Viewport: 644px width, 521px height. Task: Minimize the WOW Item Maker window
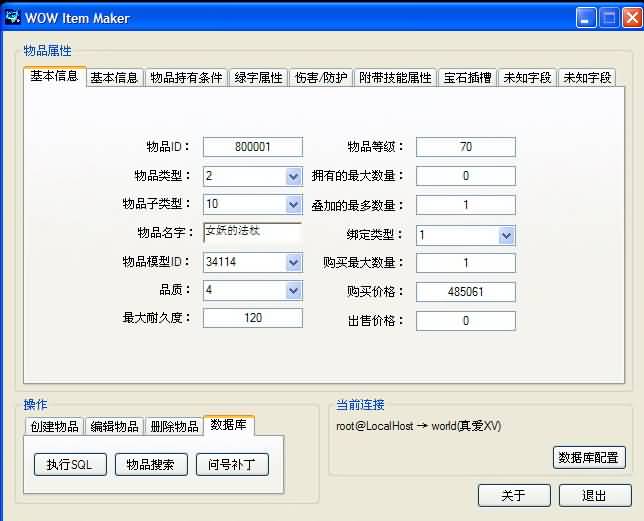click(x=586, y=18)
